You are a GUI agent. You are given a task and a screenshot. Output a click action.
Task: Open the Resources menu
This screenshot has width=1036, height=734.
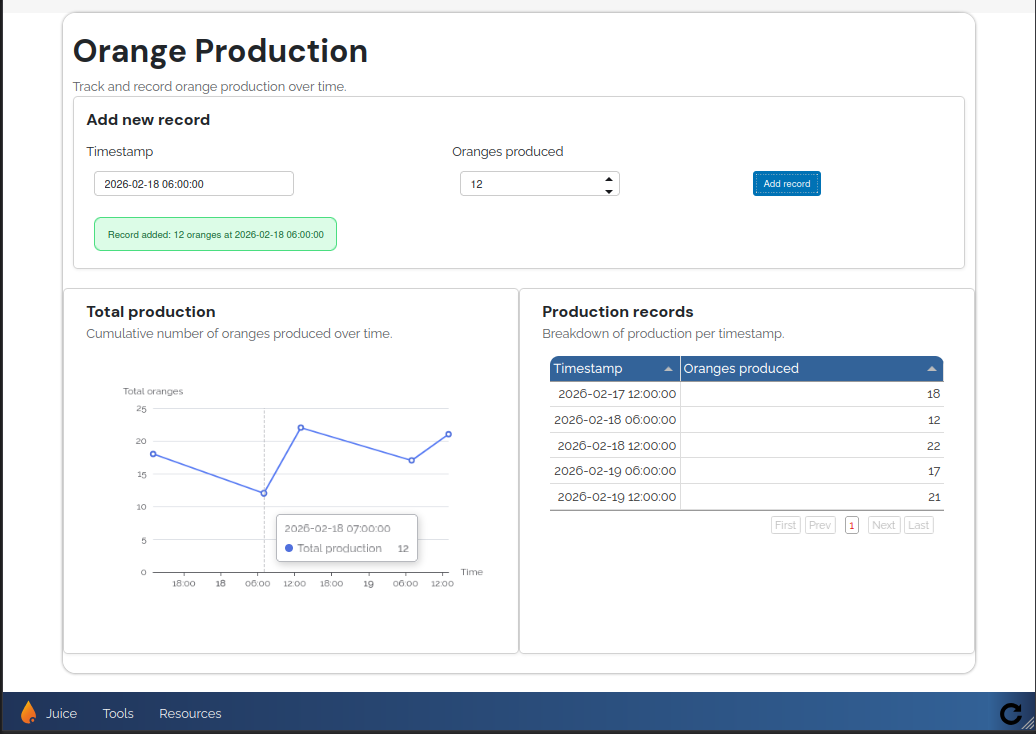(190, 713)
